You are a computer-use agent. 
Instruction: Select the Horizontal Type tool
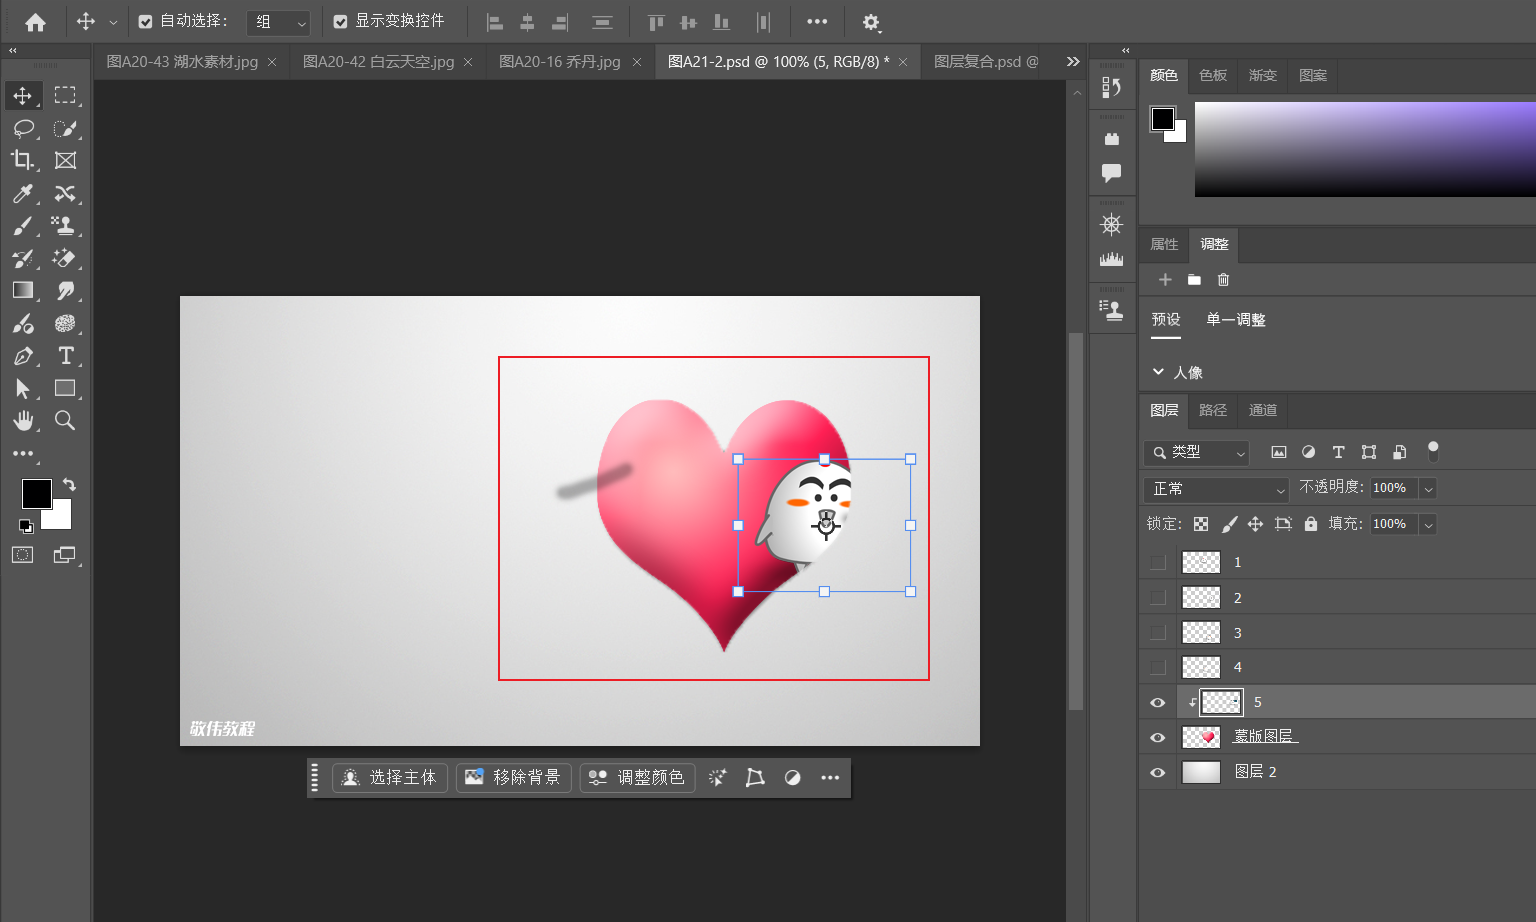(65, 356)
